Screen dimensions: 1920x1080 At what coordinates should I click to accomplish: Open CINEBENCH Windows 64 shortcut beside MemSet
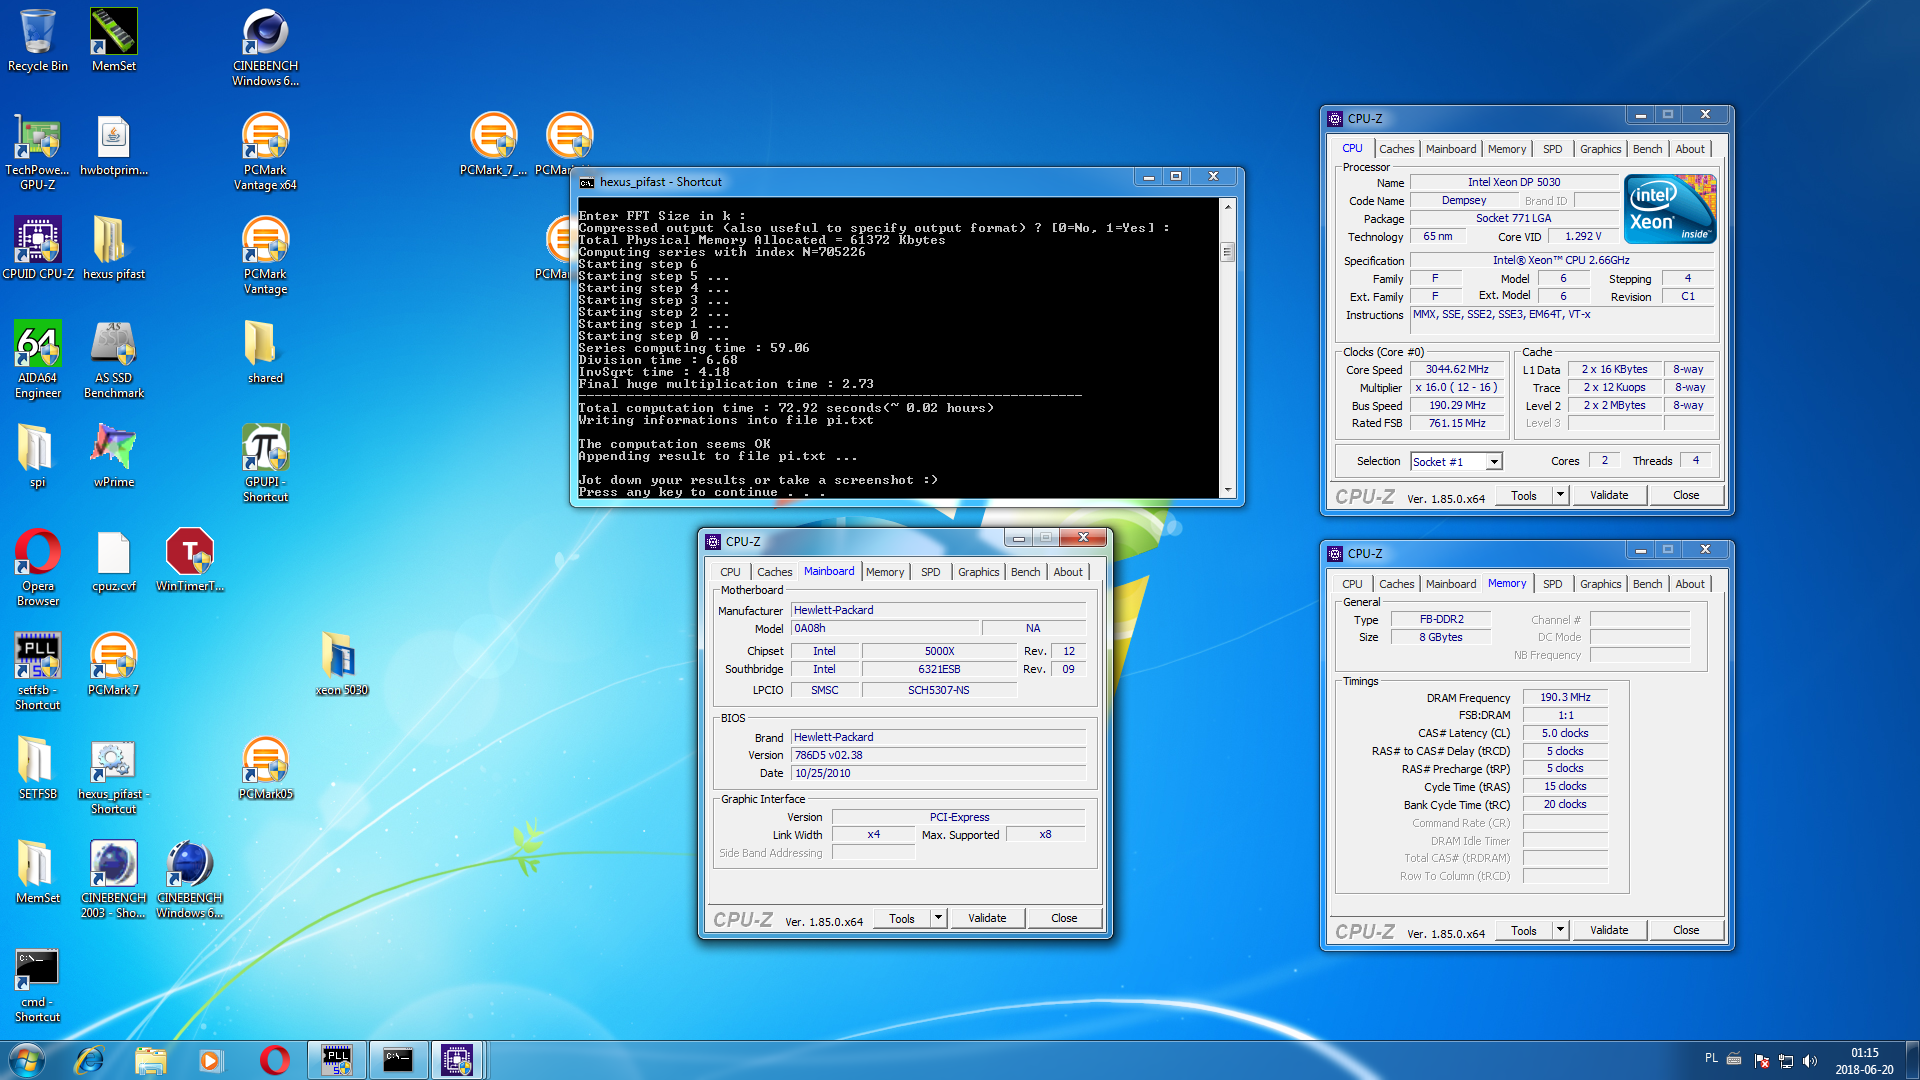click(x=265, y=47)
